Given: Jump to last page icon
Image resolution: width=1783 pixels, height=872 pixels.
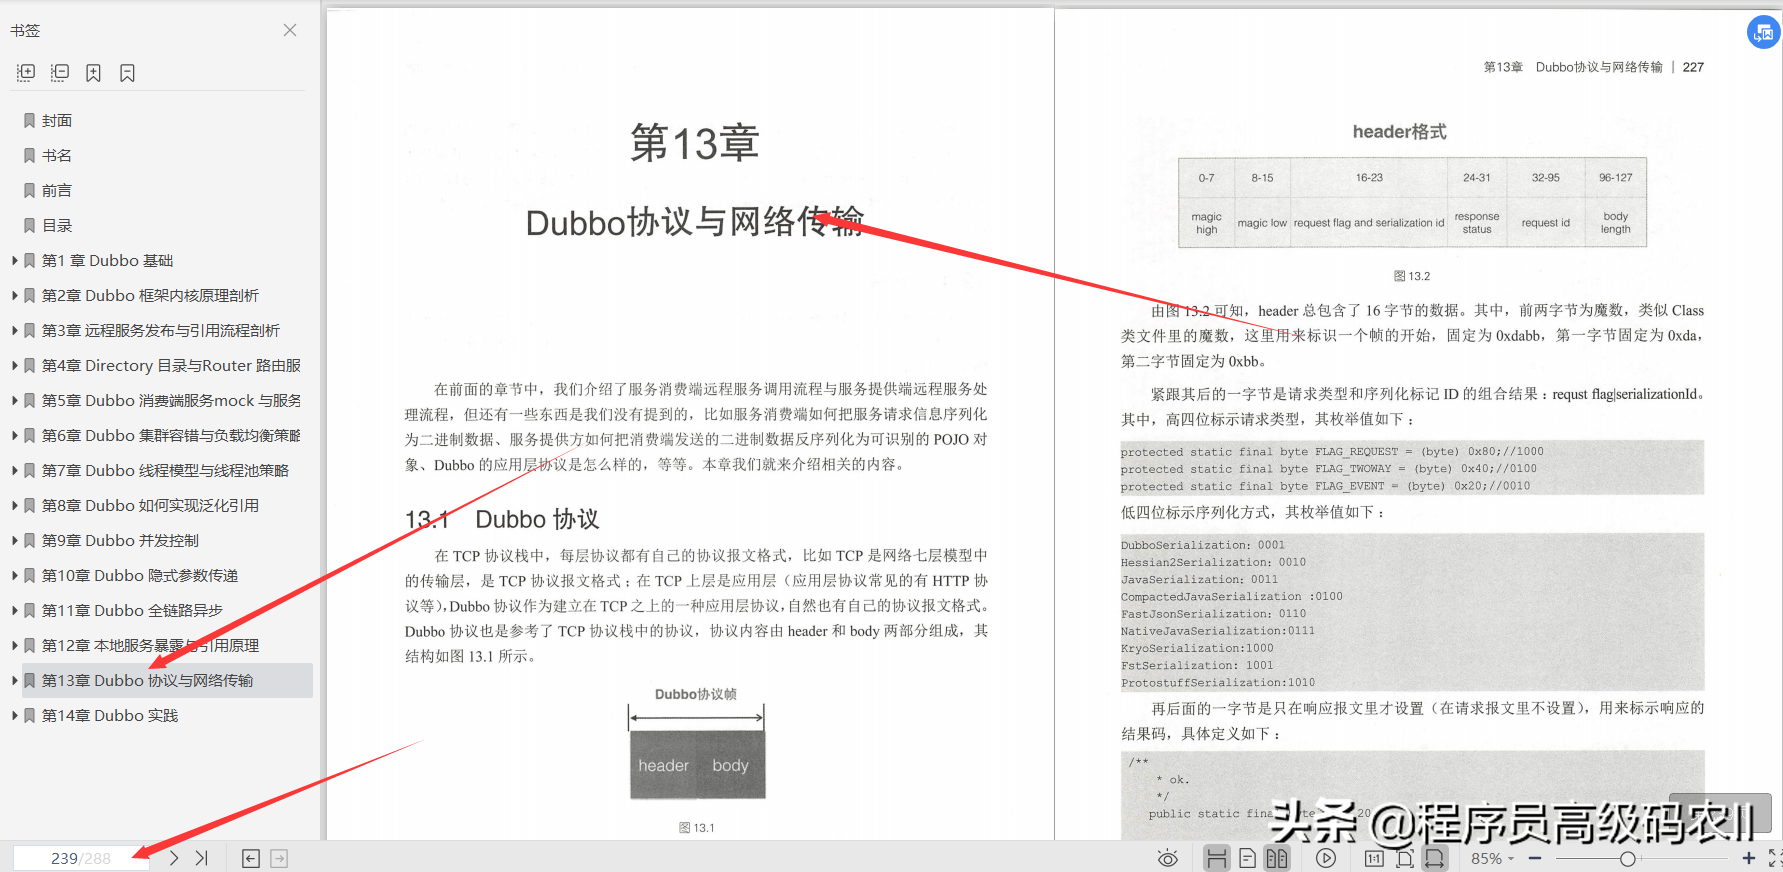Looking at the screenshot, I should tap(202, 858).
